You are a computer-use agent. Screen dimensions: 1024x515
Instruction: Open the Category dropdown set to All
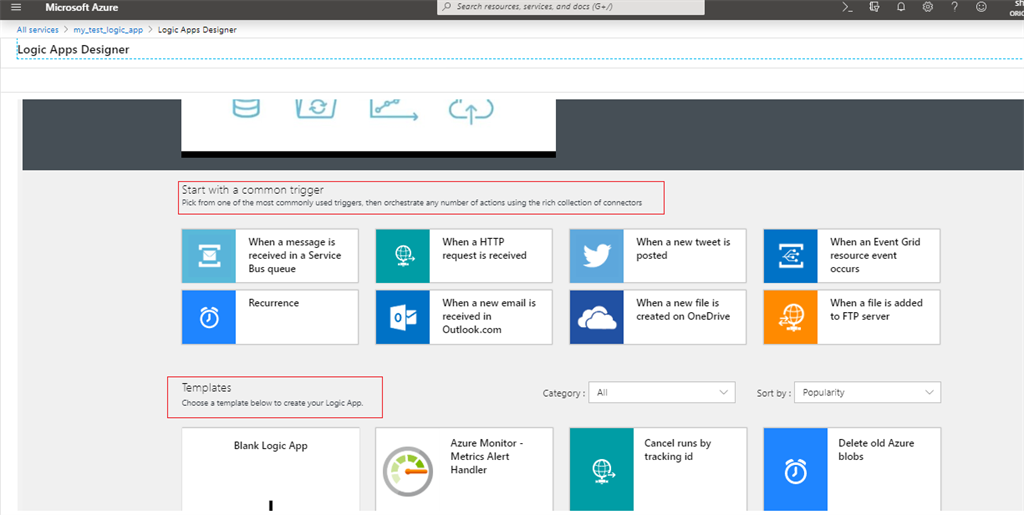coord(662,392)
